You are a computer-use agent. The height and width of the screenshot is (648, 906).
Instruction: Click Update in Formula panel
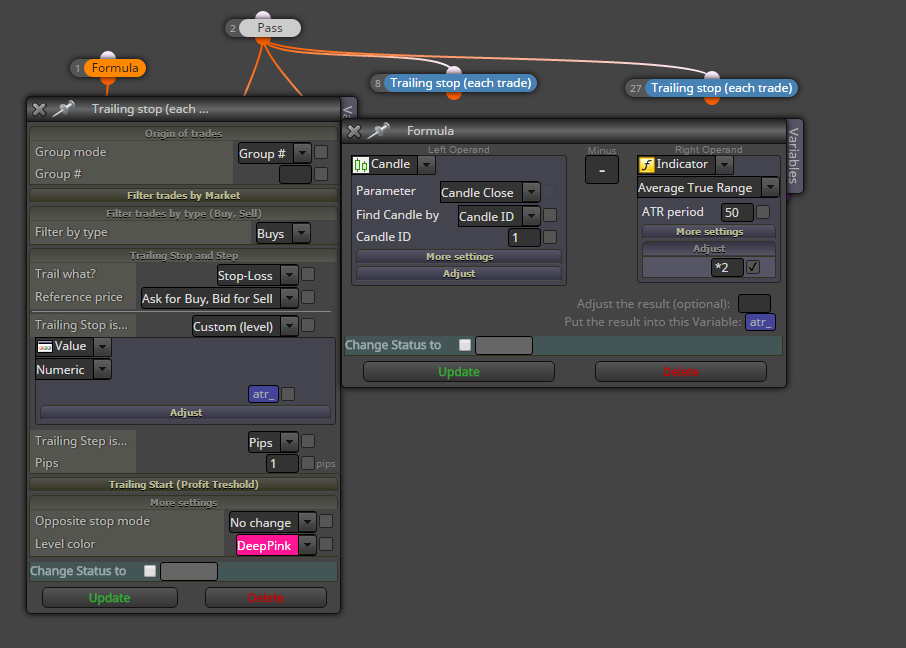pos(459,372)
